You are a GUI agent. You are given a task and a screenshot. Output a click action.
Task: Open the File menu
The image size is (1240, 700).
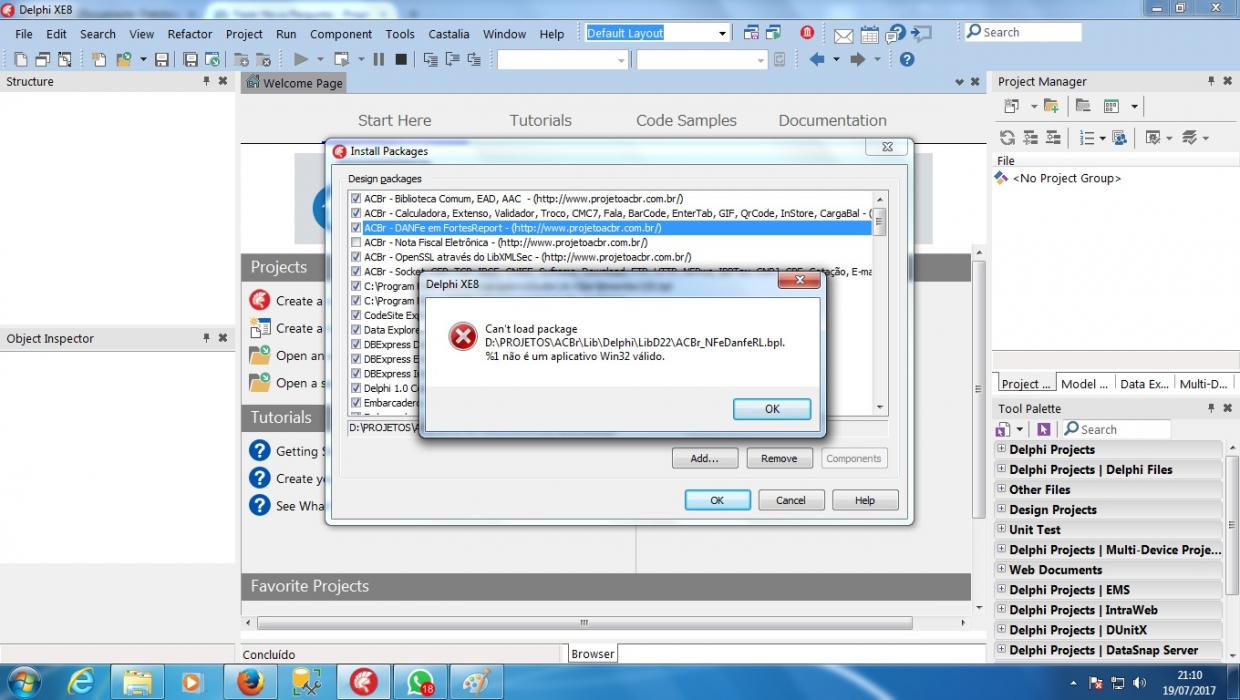tap(24, 34)
